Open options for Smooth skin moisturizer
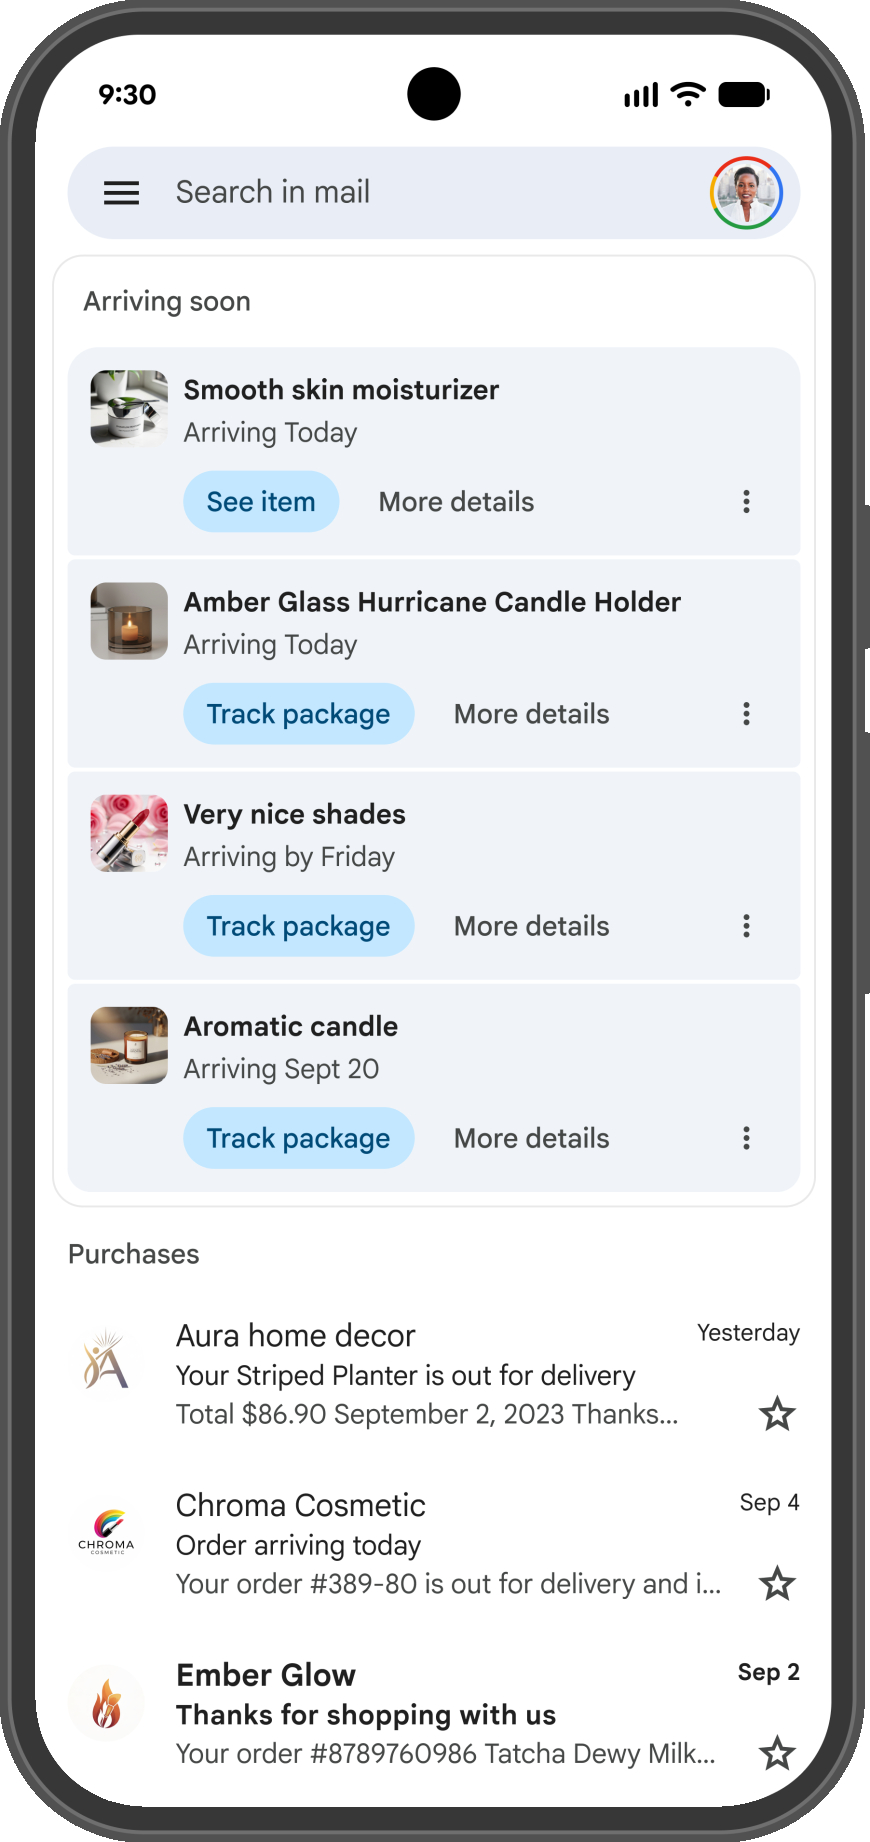Image resolution: width=870 pixels, height=1842 pixels. pos(746,502)
